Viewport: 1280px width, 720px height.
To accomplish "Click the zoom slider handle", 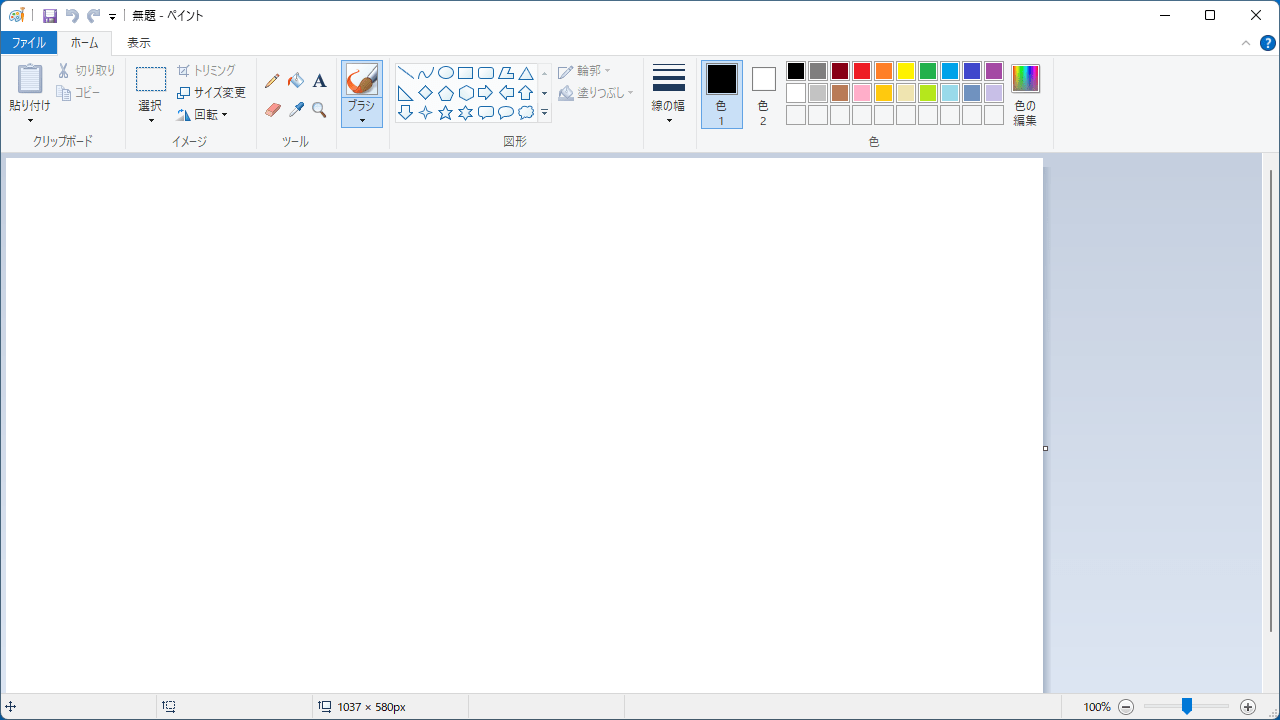I will click(1187, 706).
